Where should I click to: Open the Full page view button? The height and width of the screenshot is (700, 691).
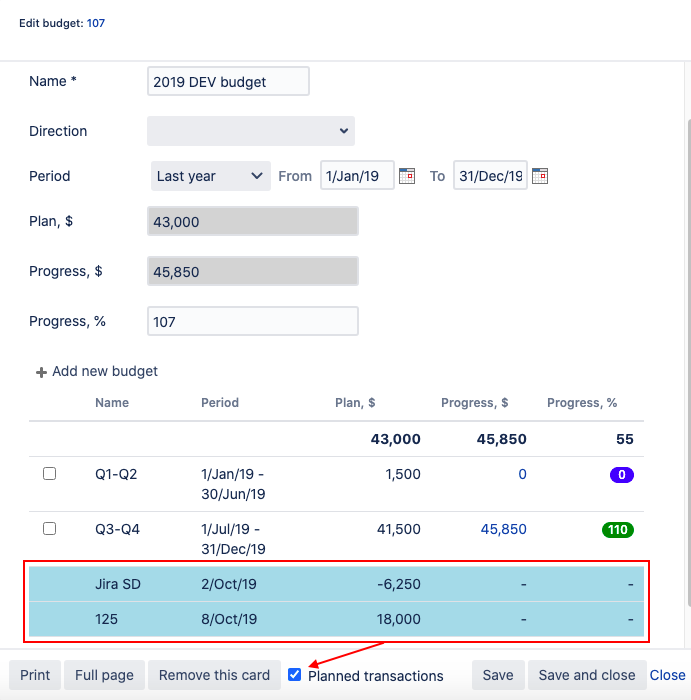104,675
